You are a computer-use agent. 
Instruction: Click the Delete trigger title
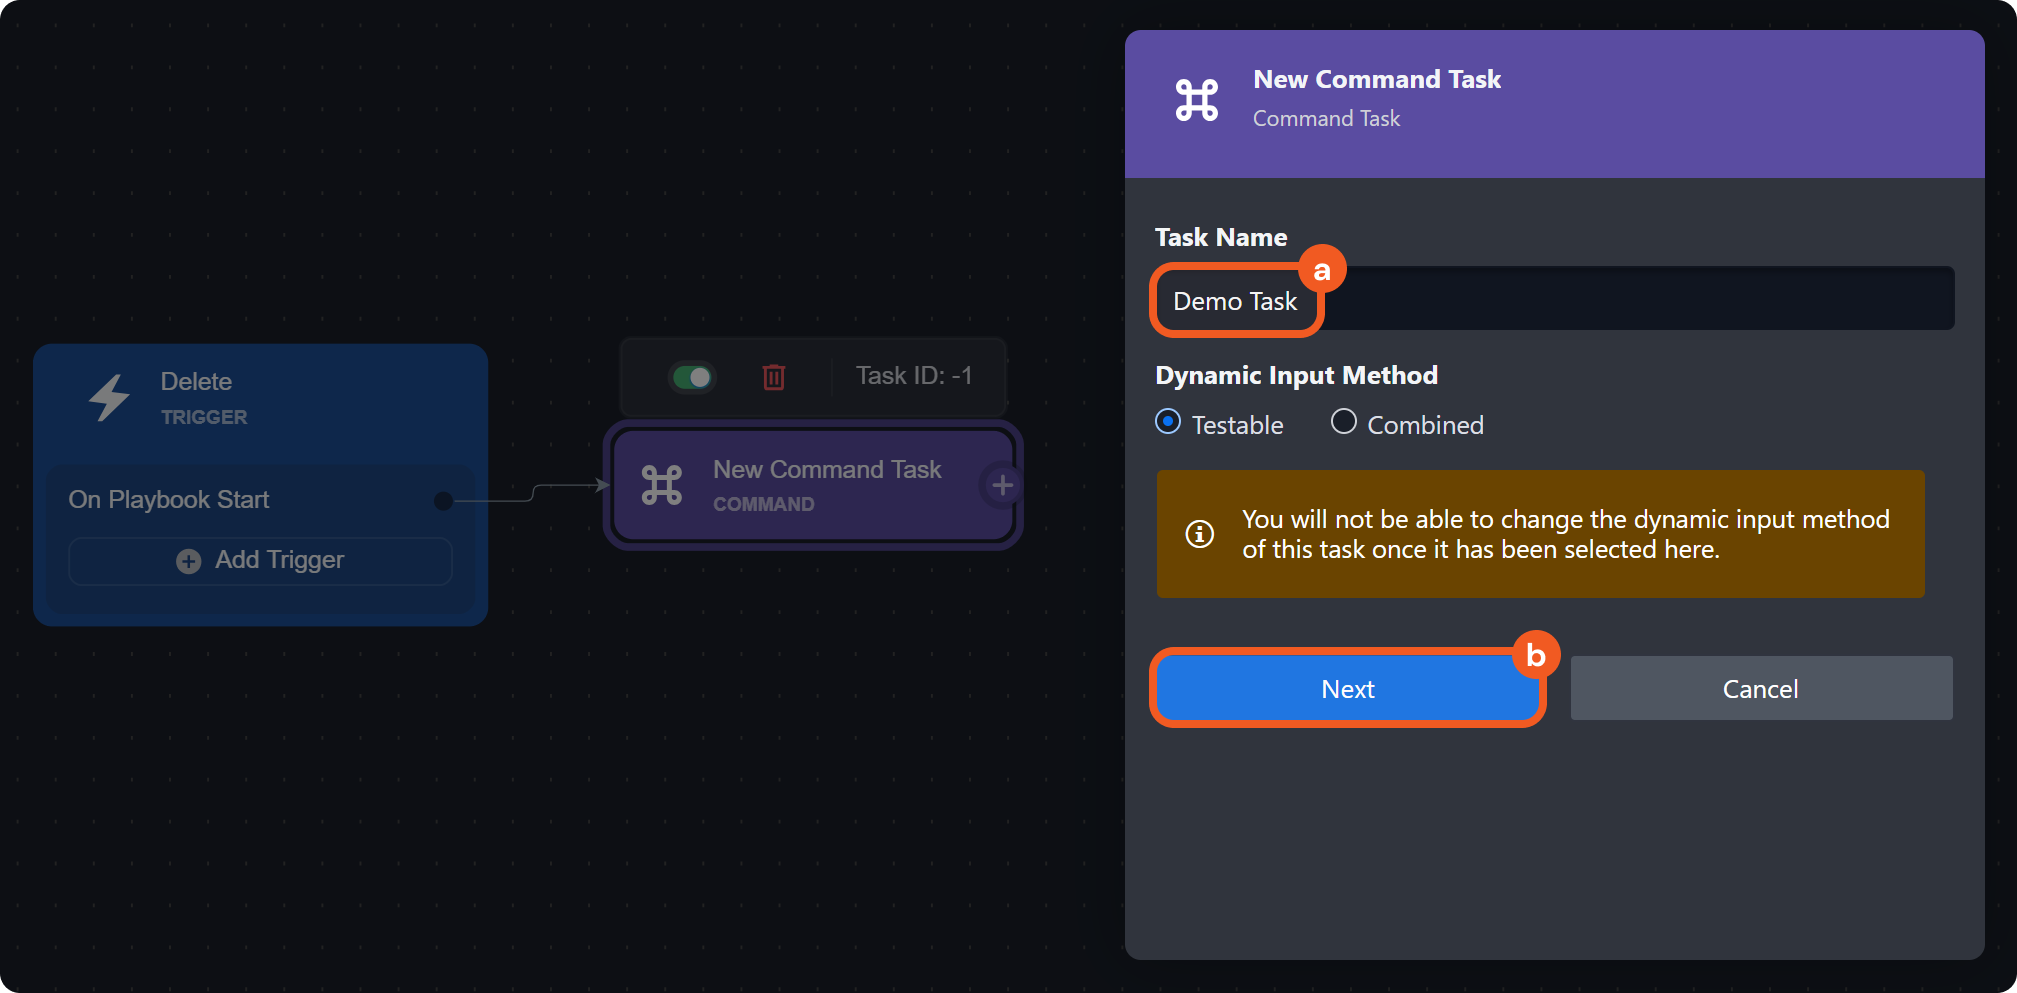(196, 382)
